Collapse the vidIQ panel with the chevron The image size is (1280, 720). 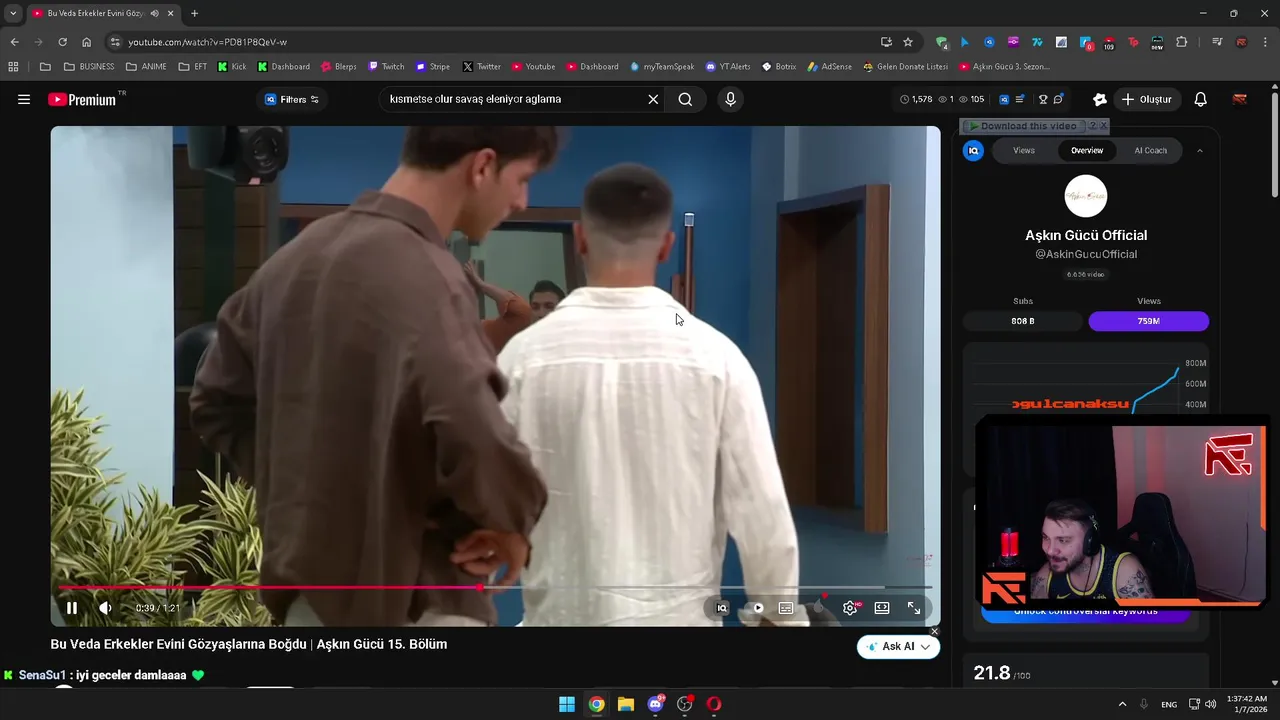(1200, 151)
